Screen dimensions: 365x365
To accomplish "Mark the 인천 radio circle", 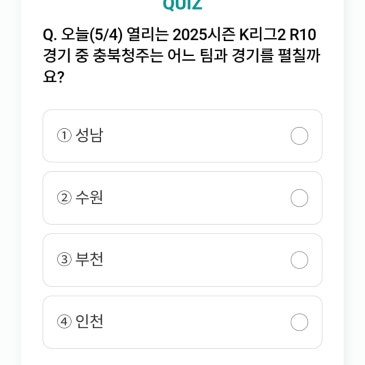I will (x=299, y=322).
